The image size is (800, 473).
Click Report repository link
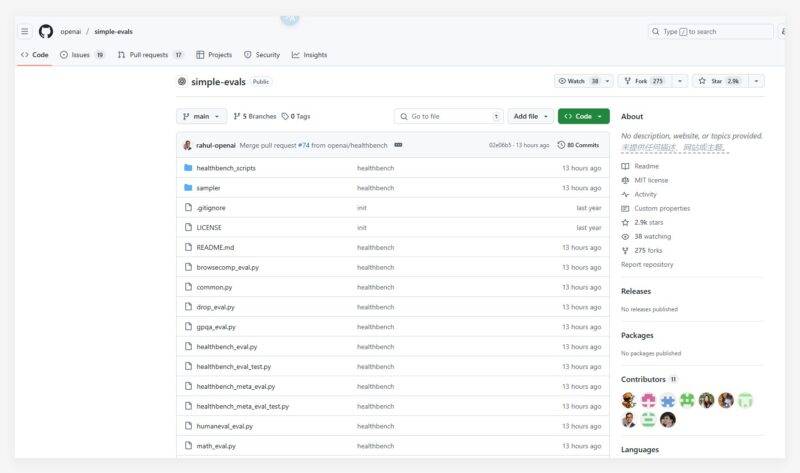647,264
